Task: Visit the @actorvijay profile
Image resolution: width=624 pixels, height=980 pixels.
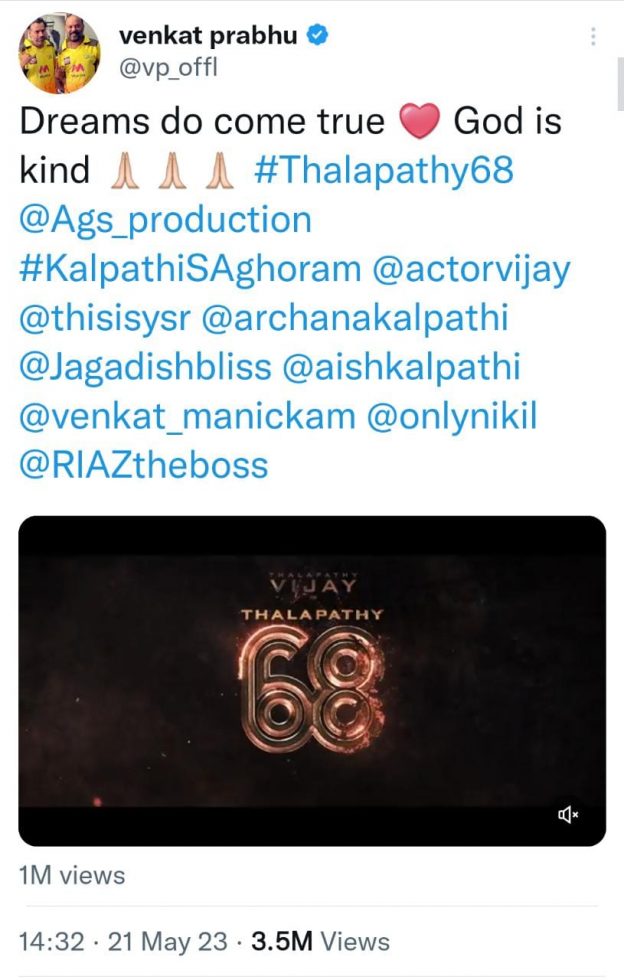Action: 471,271
